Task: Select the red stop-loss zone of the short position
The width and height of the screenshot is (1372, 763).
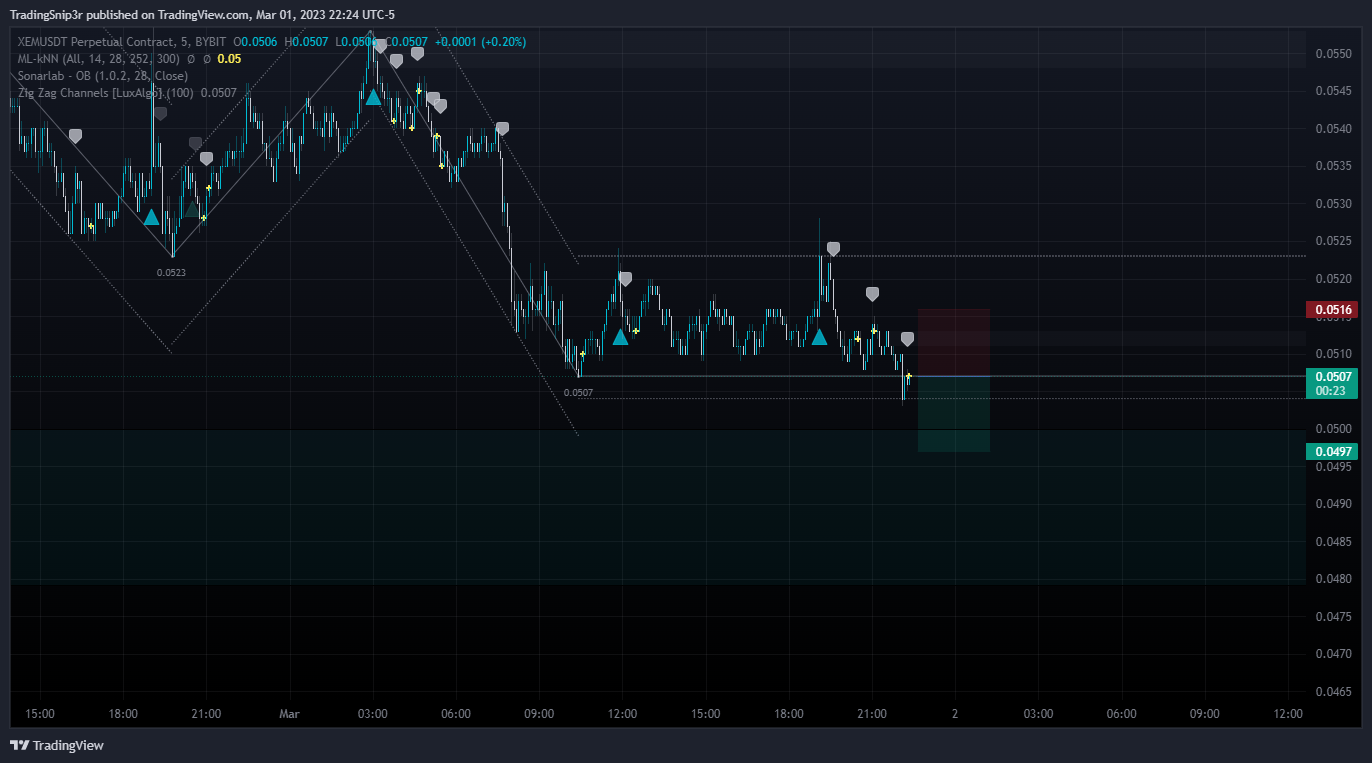Action: [x=954, y=342]
